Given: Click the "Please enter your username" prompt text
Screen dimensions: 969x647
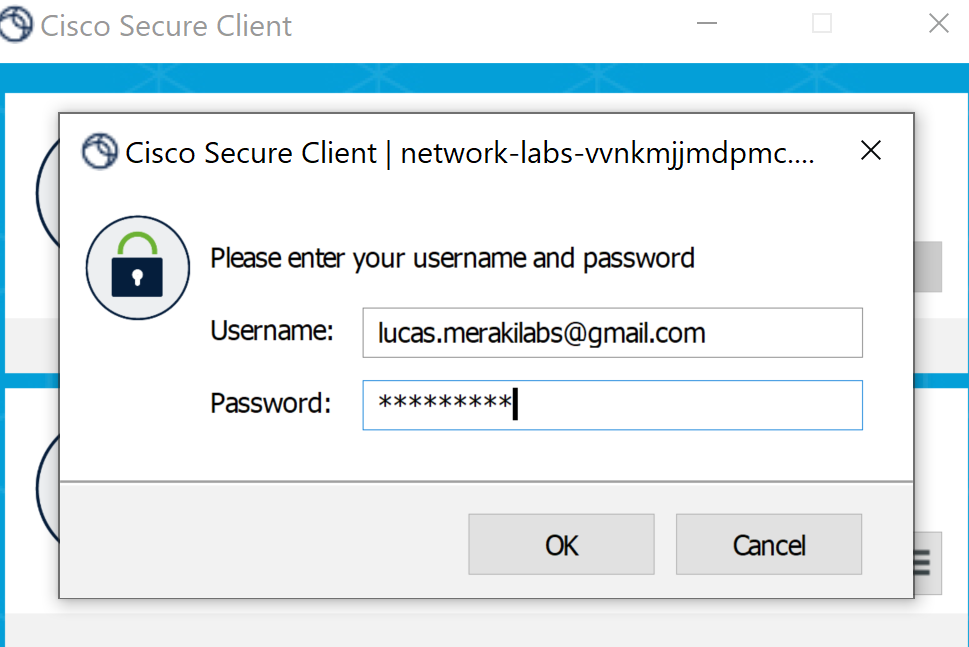Looking at the screenshot, I should click(x=452, y=258).
